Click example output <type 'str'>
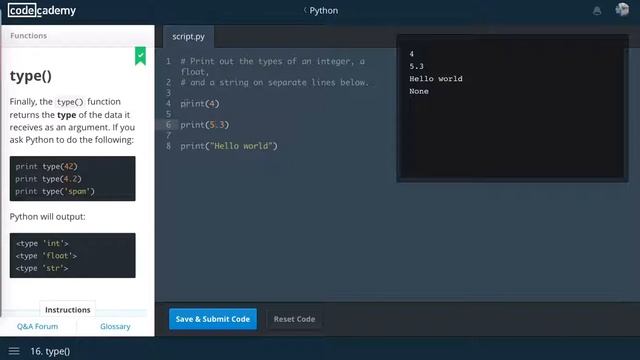Image resolution: width=640 pixels, height=360 pixels. pyautogui.click(x=42, y=269)
